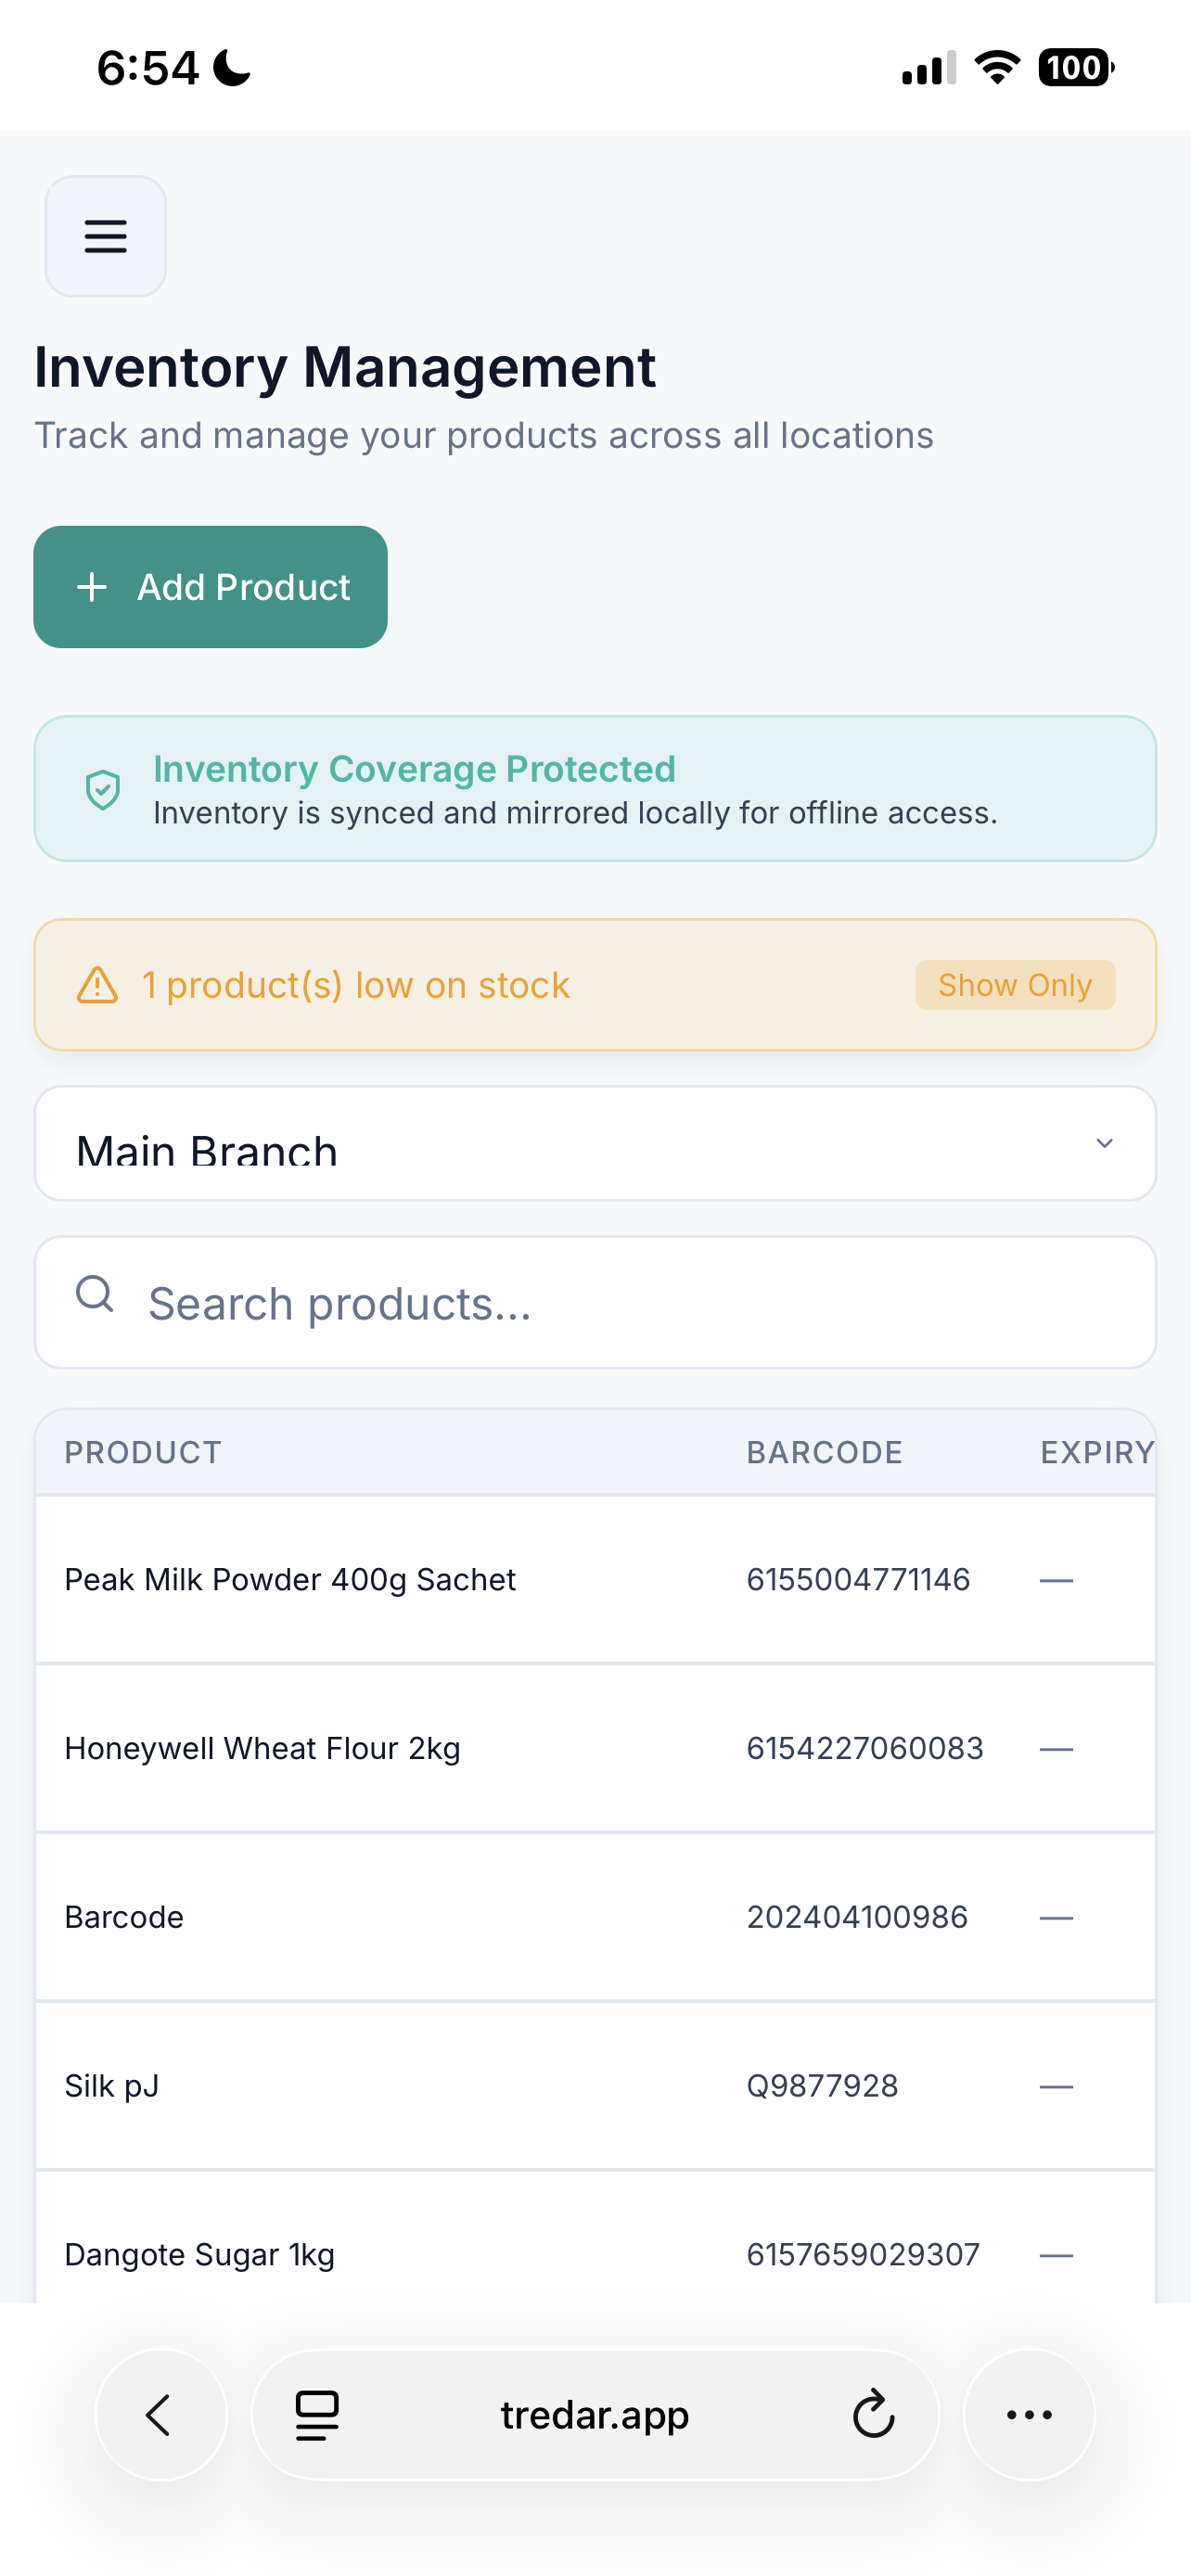Sort by the PRODUCT column header
Screen dimensions: 1191x2576
coord(143,1452)
